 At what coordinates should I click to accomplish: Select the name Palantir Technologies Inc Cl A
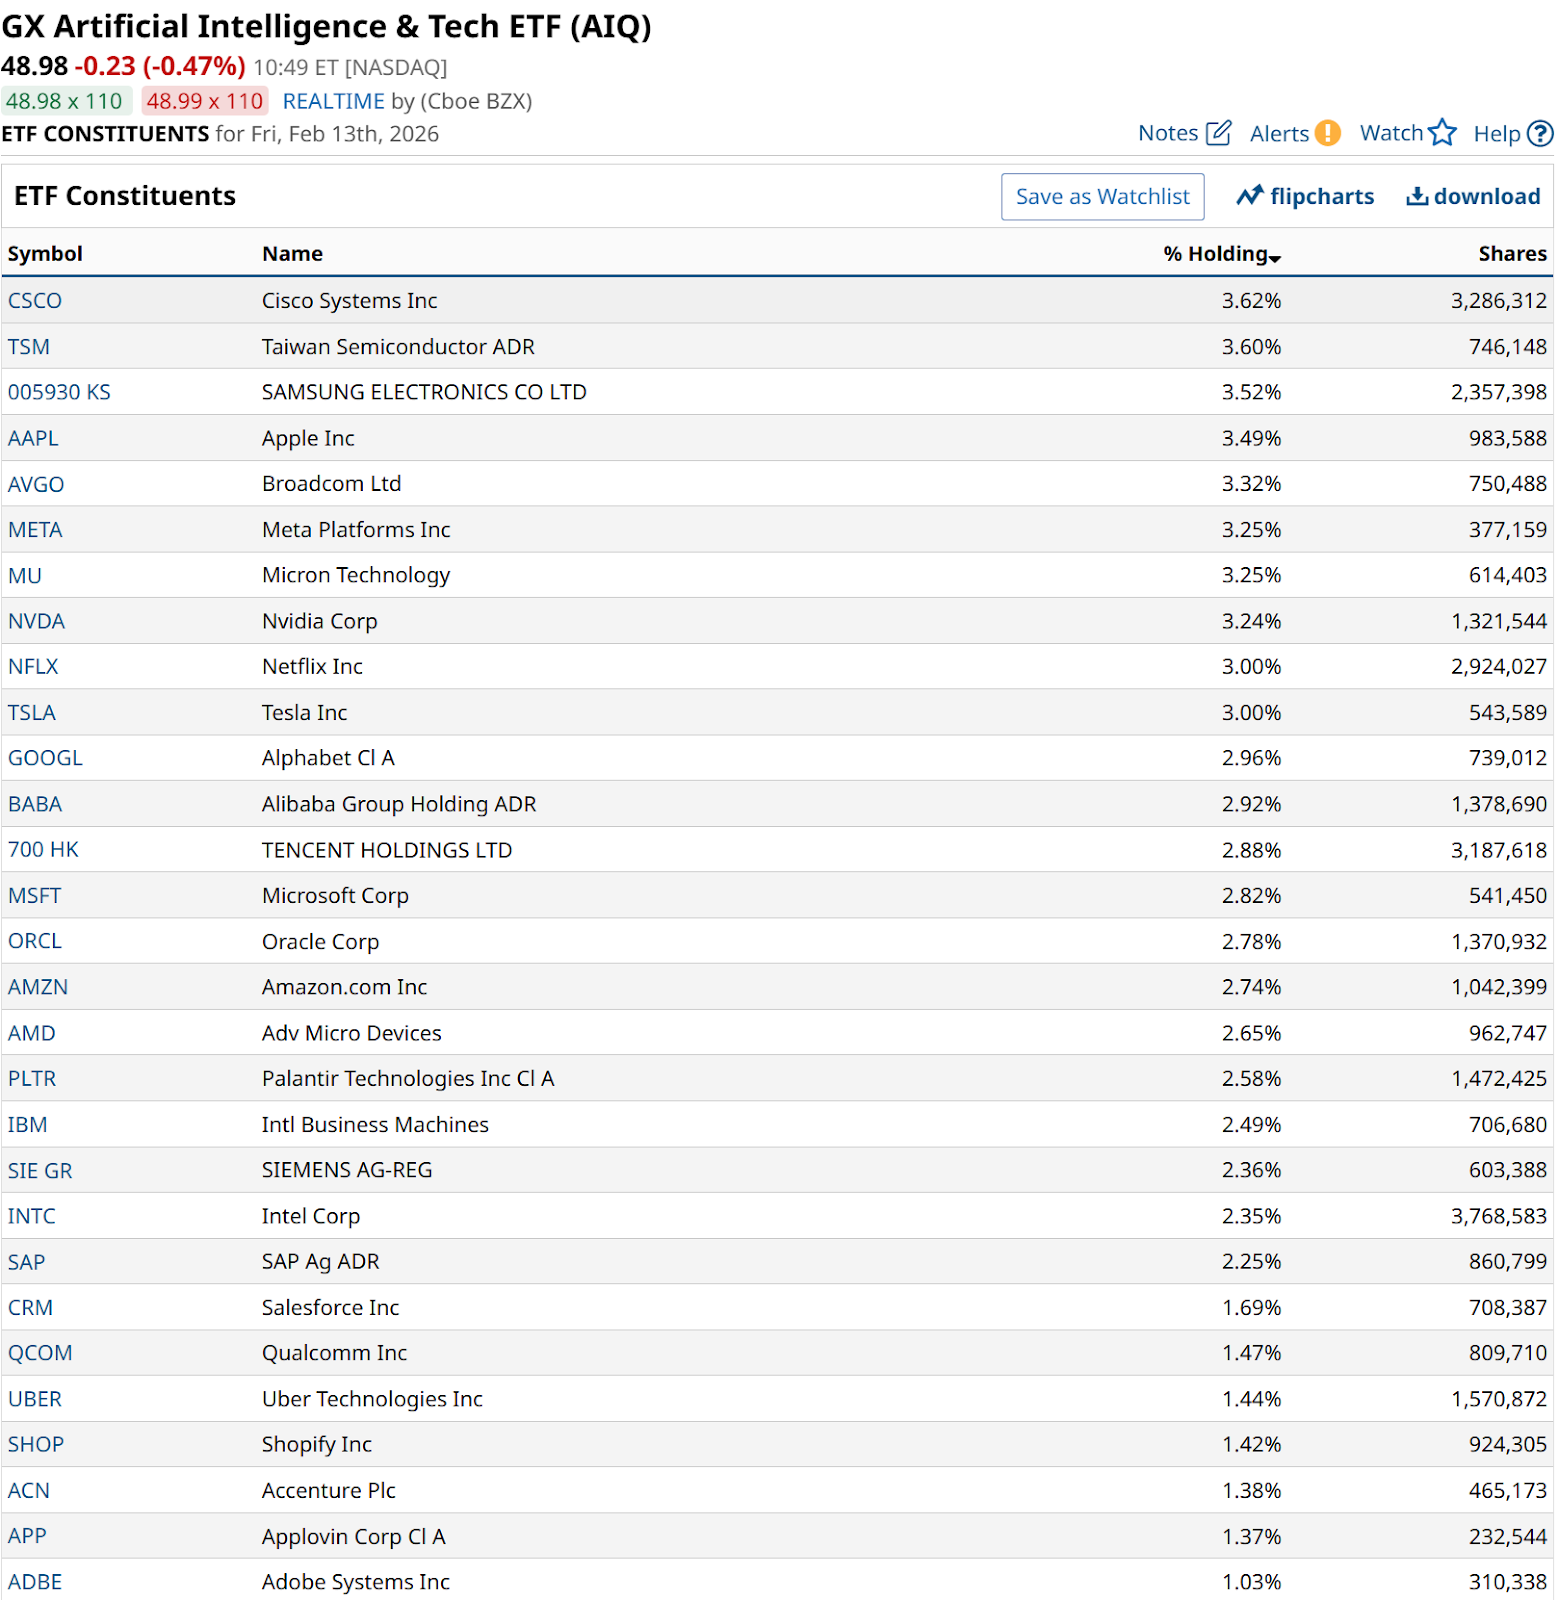tap(408, 1079)
